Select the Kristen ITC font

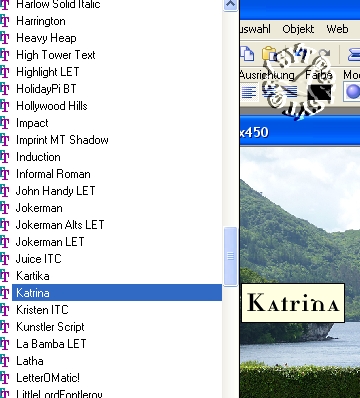tap(42, 310)
